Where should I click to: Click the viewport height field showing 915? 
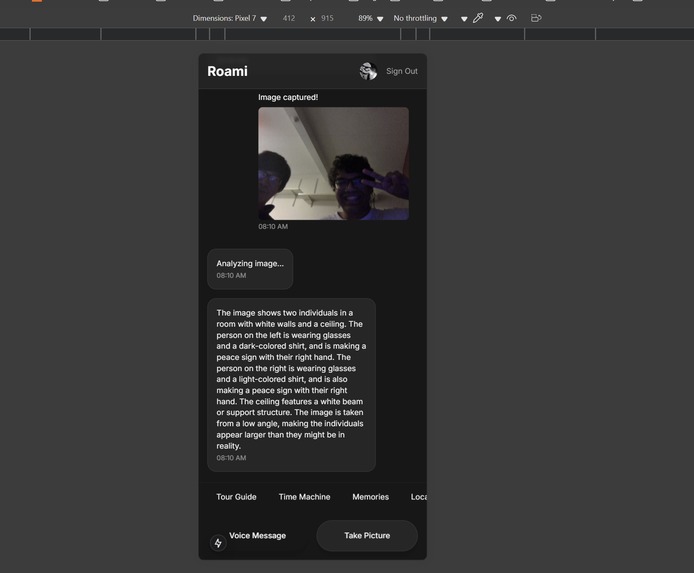(328, 18)
